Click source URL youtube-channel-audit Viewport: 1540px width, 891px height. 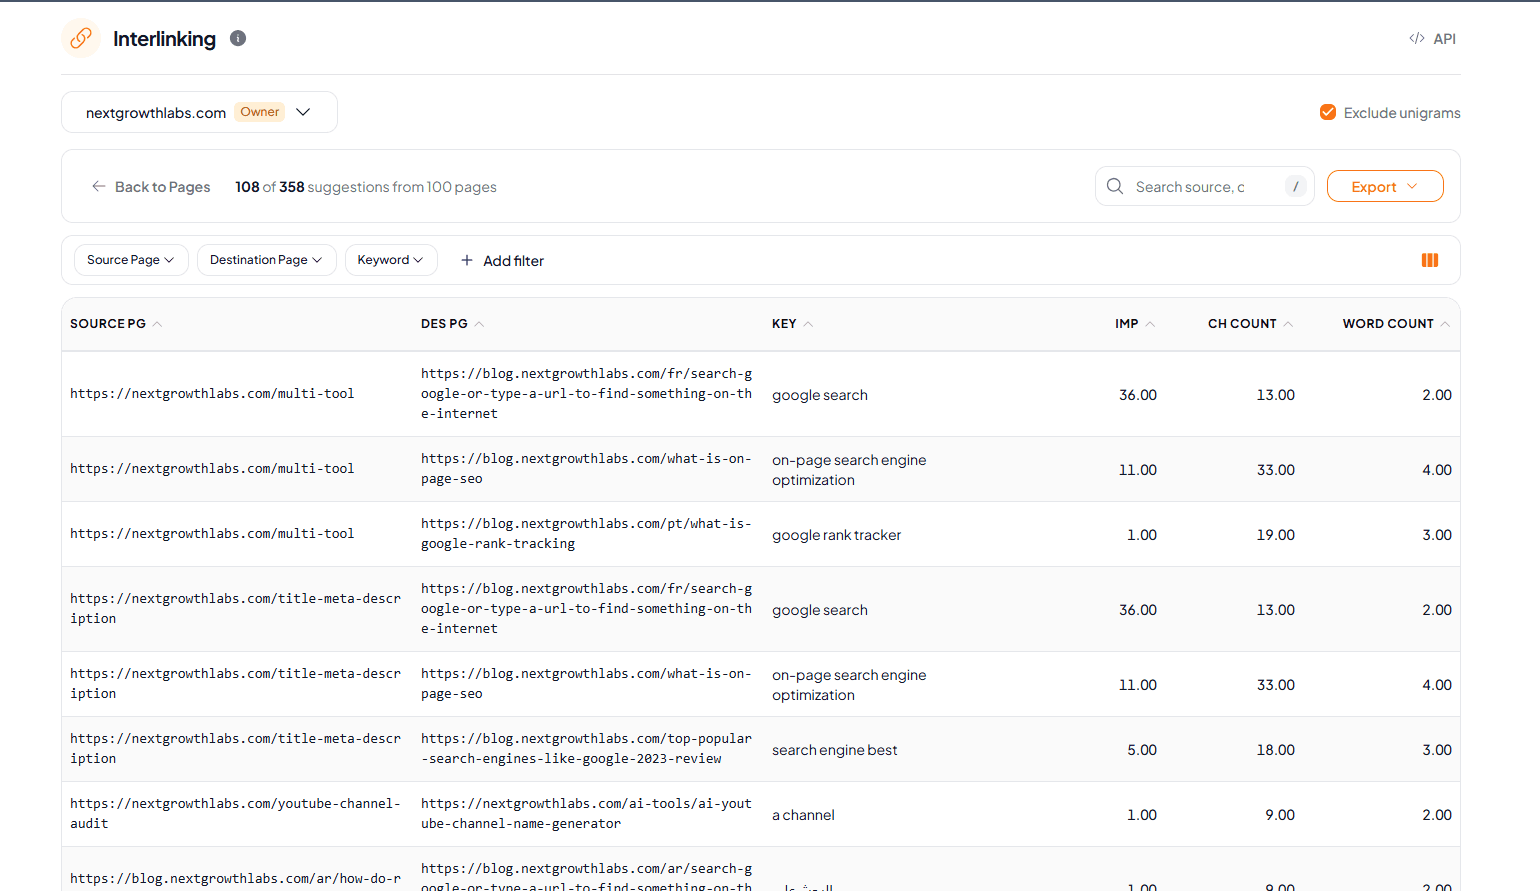235,814
